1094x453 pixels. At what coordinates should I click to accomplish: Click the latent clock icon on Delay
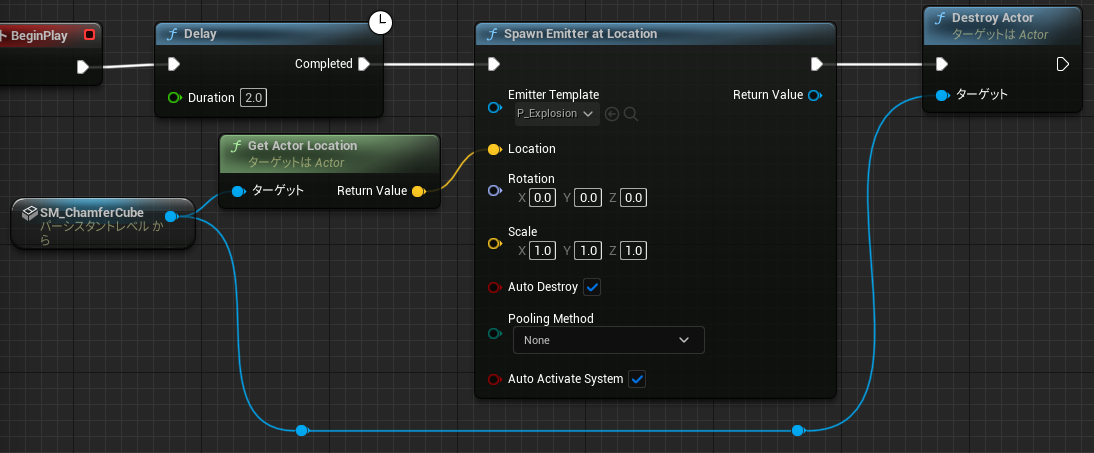pyautogui.click(x=380, y=22)
